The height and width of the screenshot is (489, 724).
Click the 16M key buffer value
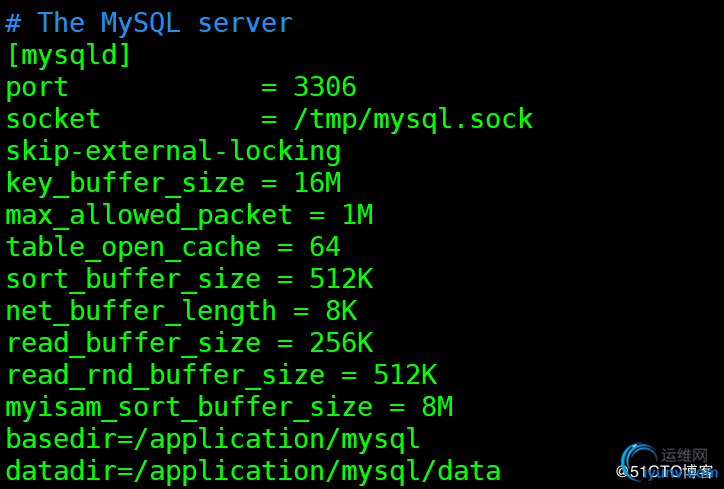[x=317, y=183]
